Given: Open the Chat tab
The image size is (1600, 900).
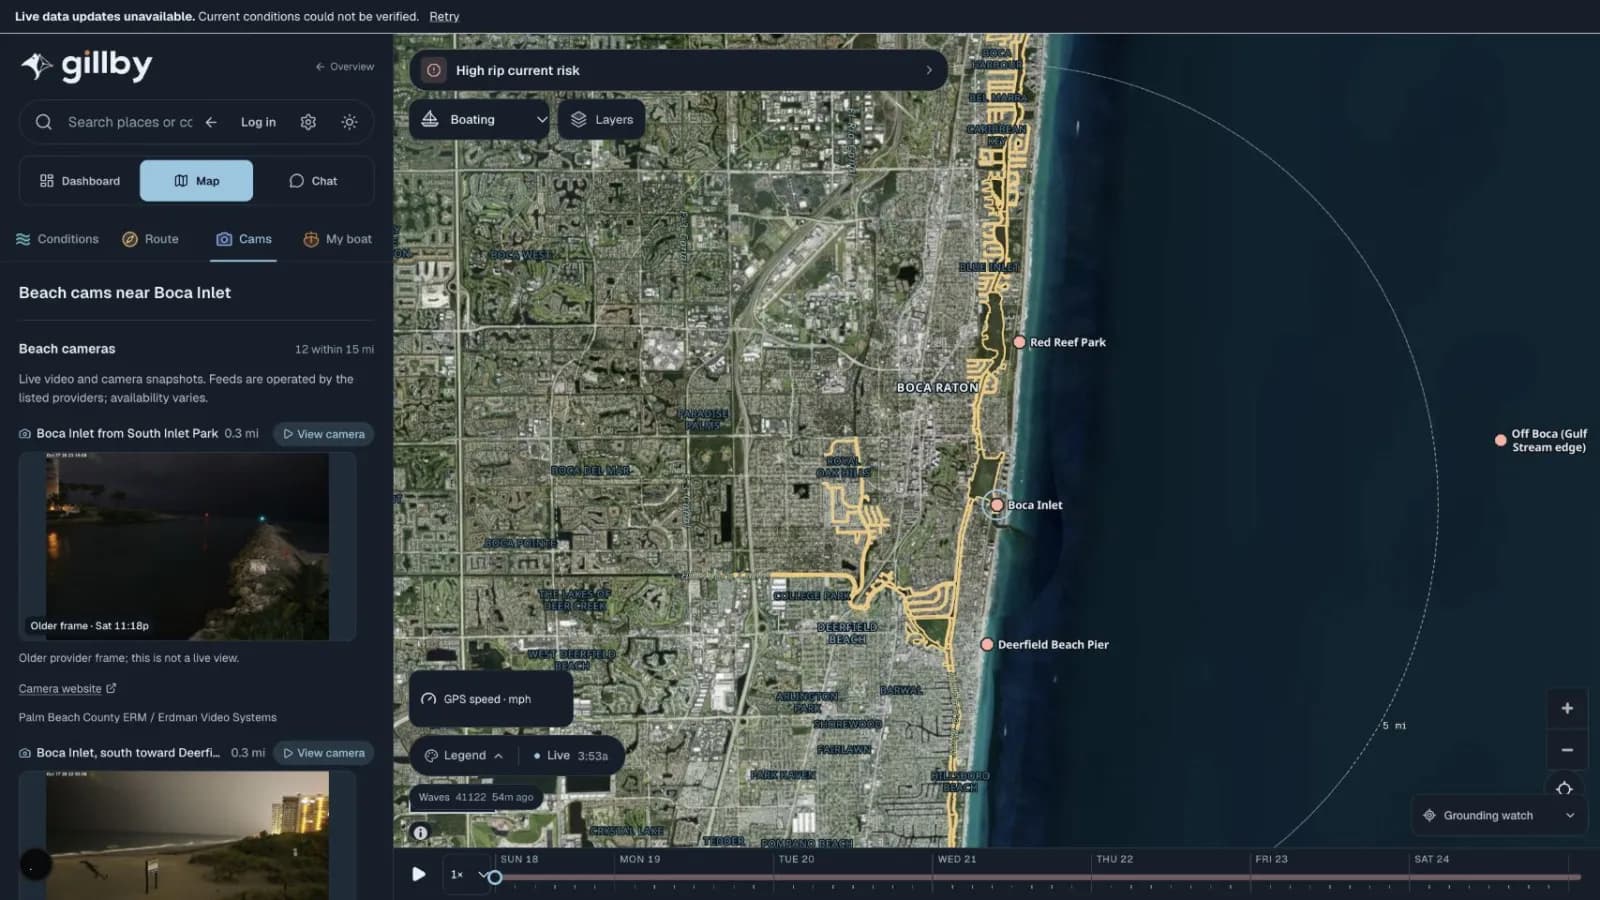Looking at the screenshot, I should 313,181.
